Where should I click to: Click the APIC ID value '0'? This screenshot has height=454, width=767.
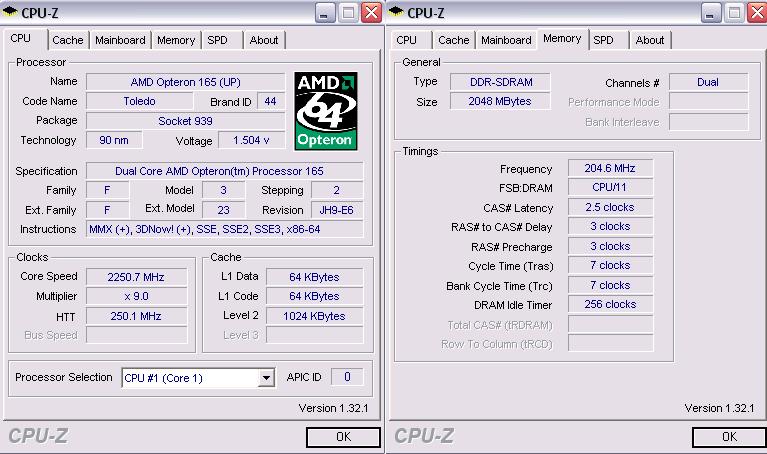(347, 377)
